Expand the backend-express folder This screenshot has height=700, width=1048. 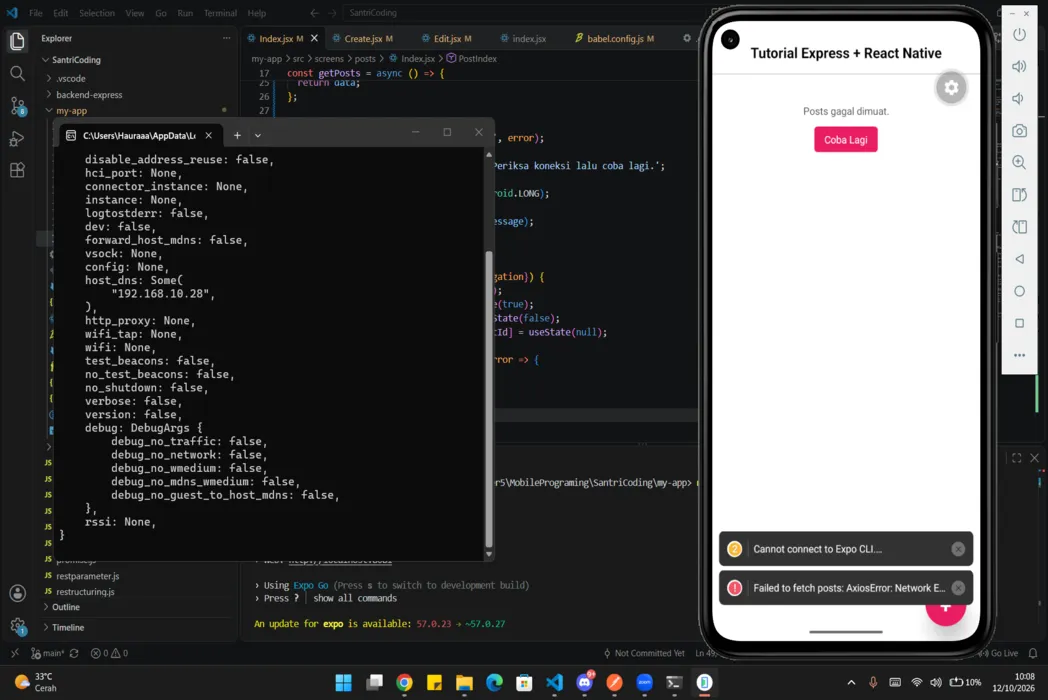click(x=89, y=95)
